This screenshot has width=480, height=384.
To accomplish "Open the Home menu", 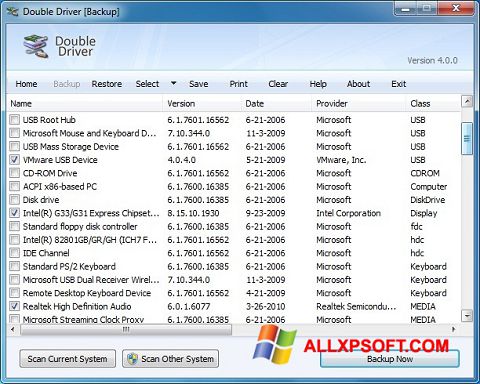I will 26,84.
